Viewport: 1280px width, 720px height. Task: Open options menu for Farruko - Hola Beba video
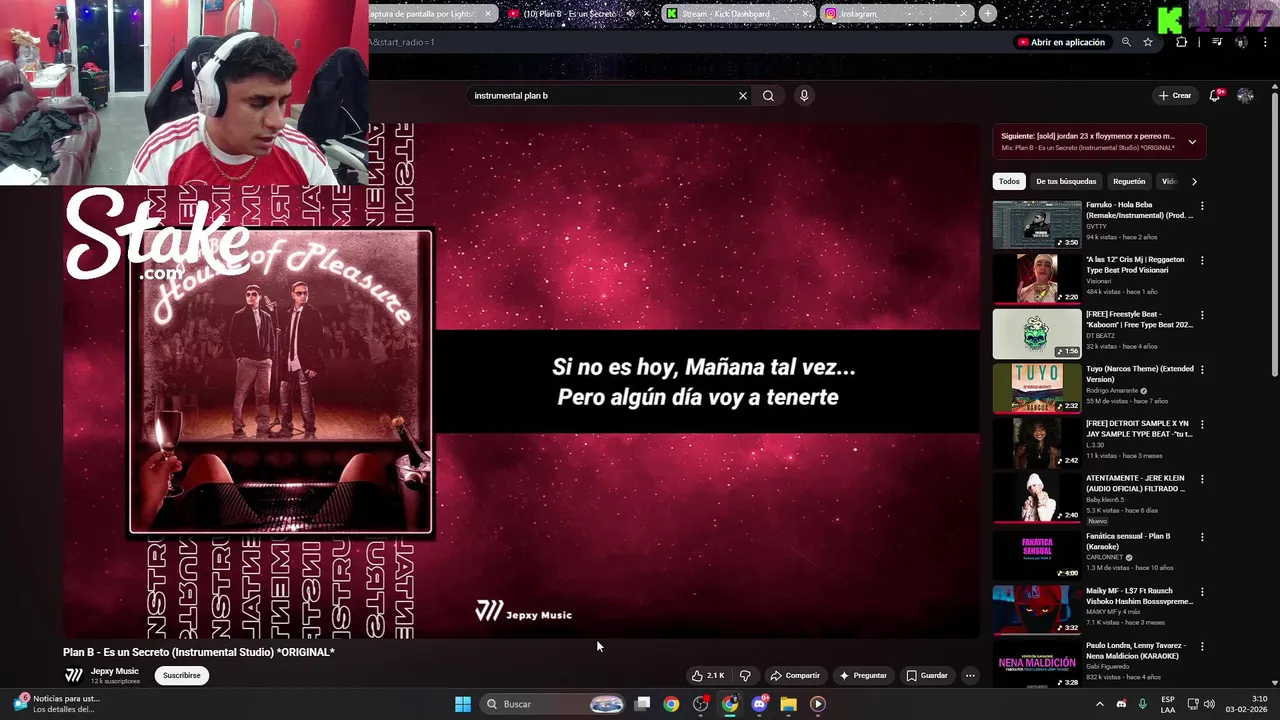pyautogui.click(x=1202, y=206)
